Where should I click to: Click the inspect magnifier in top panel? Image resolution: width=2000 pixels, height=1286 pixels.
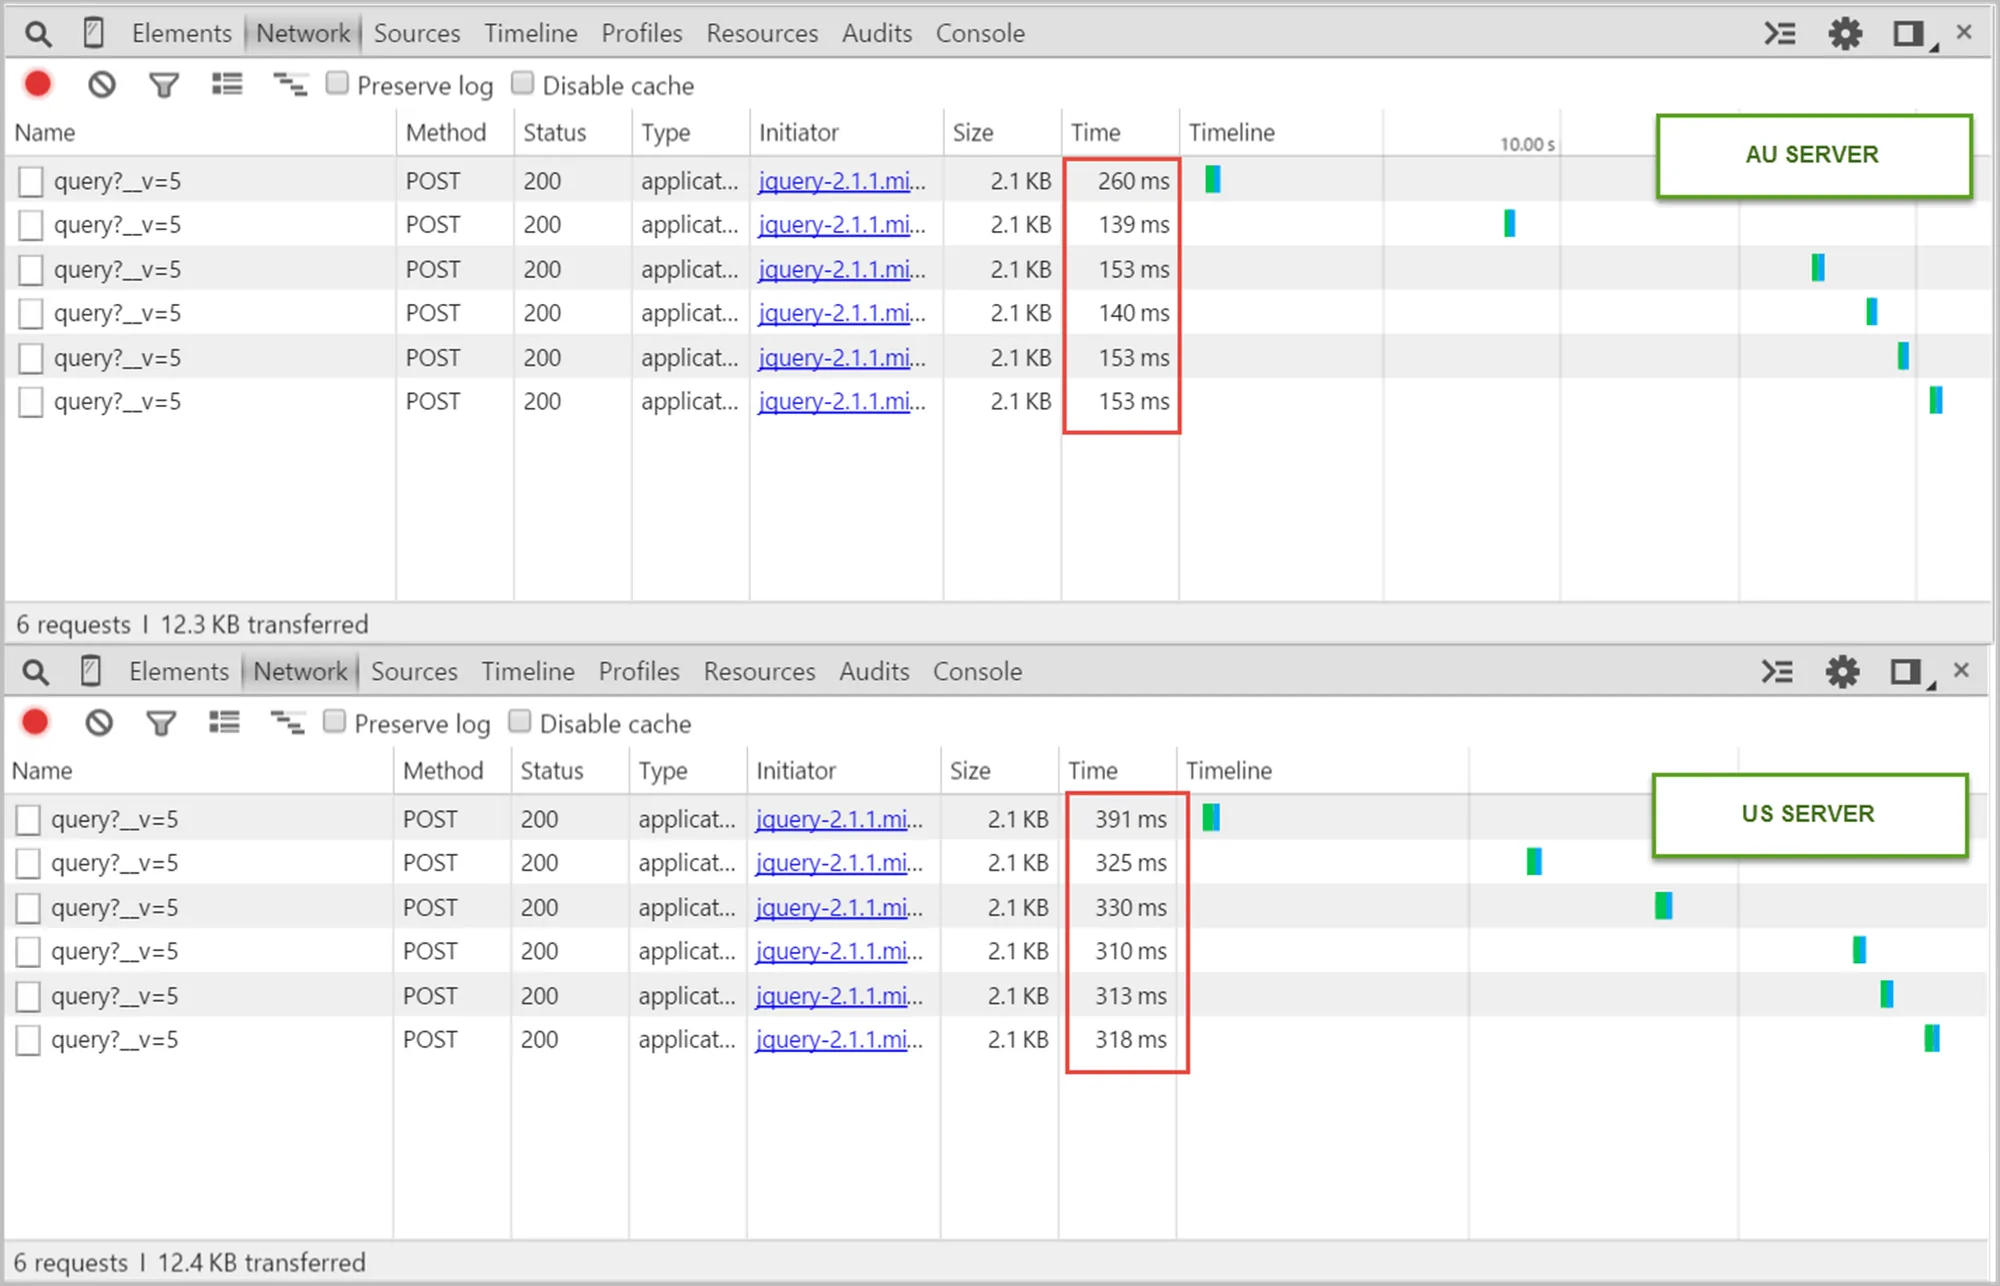pos(38,34)
